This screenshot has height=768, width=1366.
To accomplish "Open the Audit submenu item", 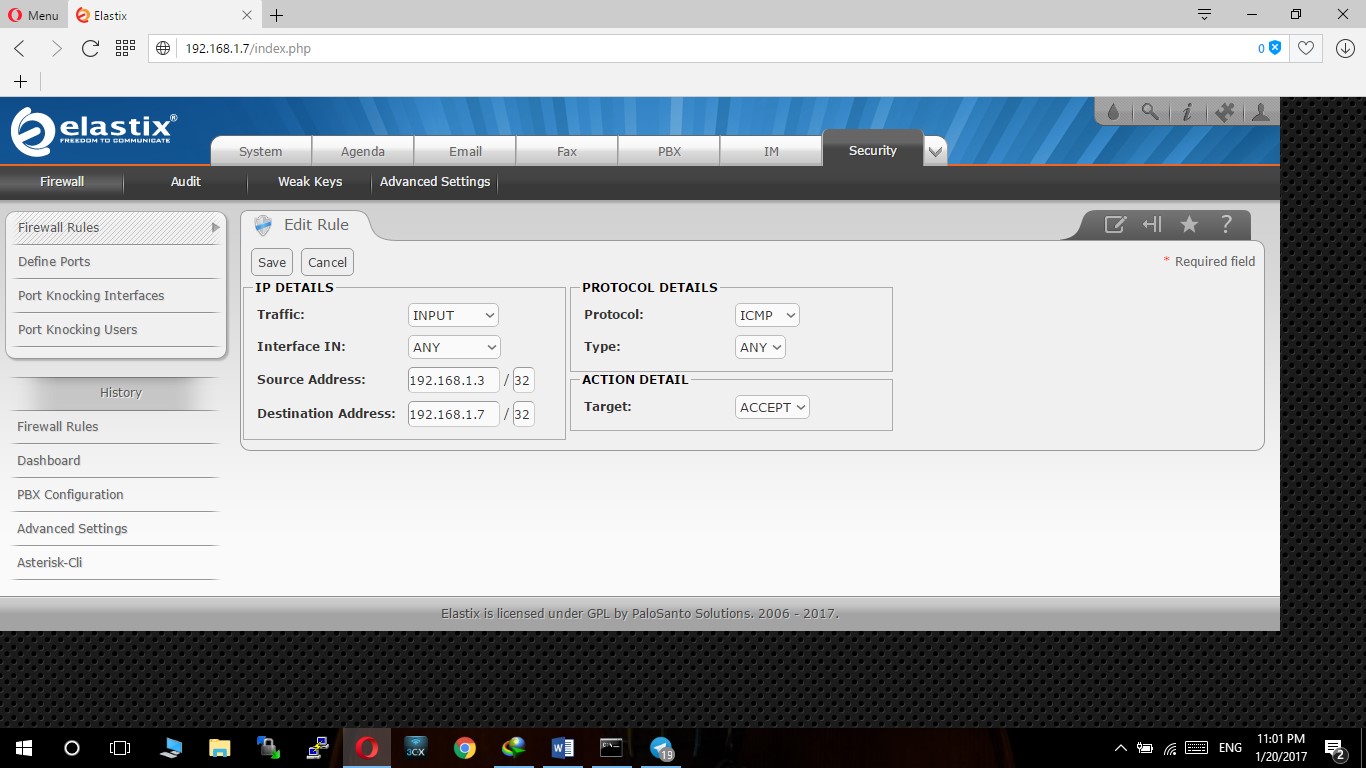I will 185,182.
